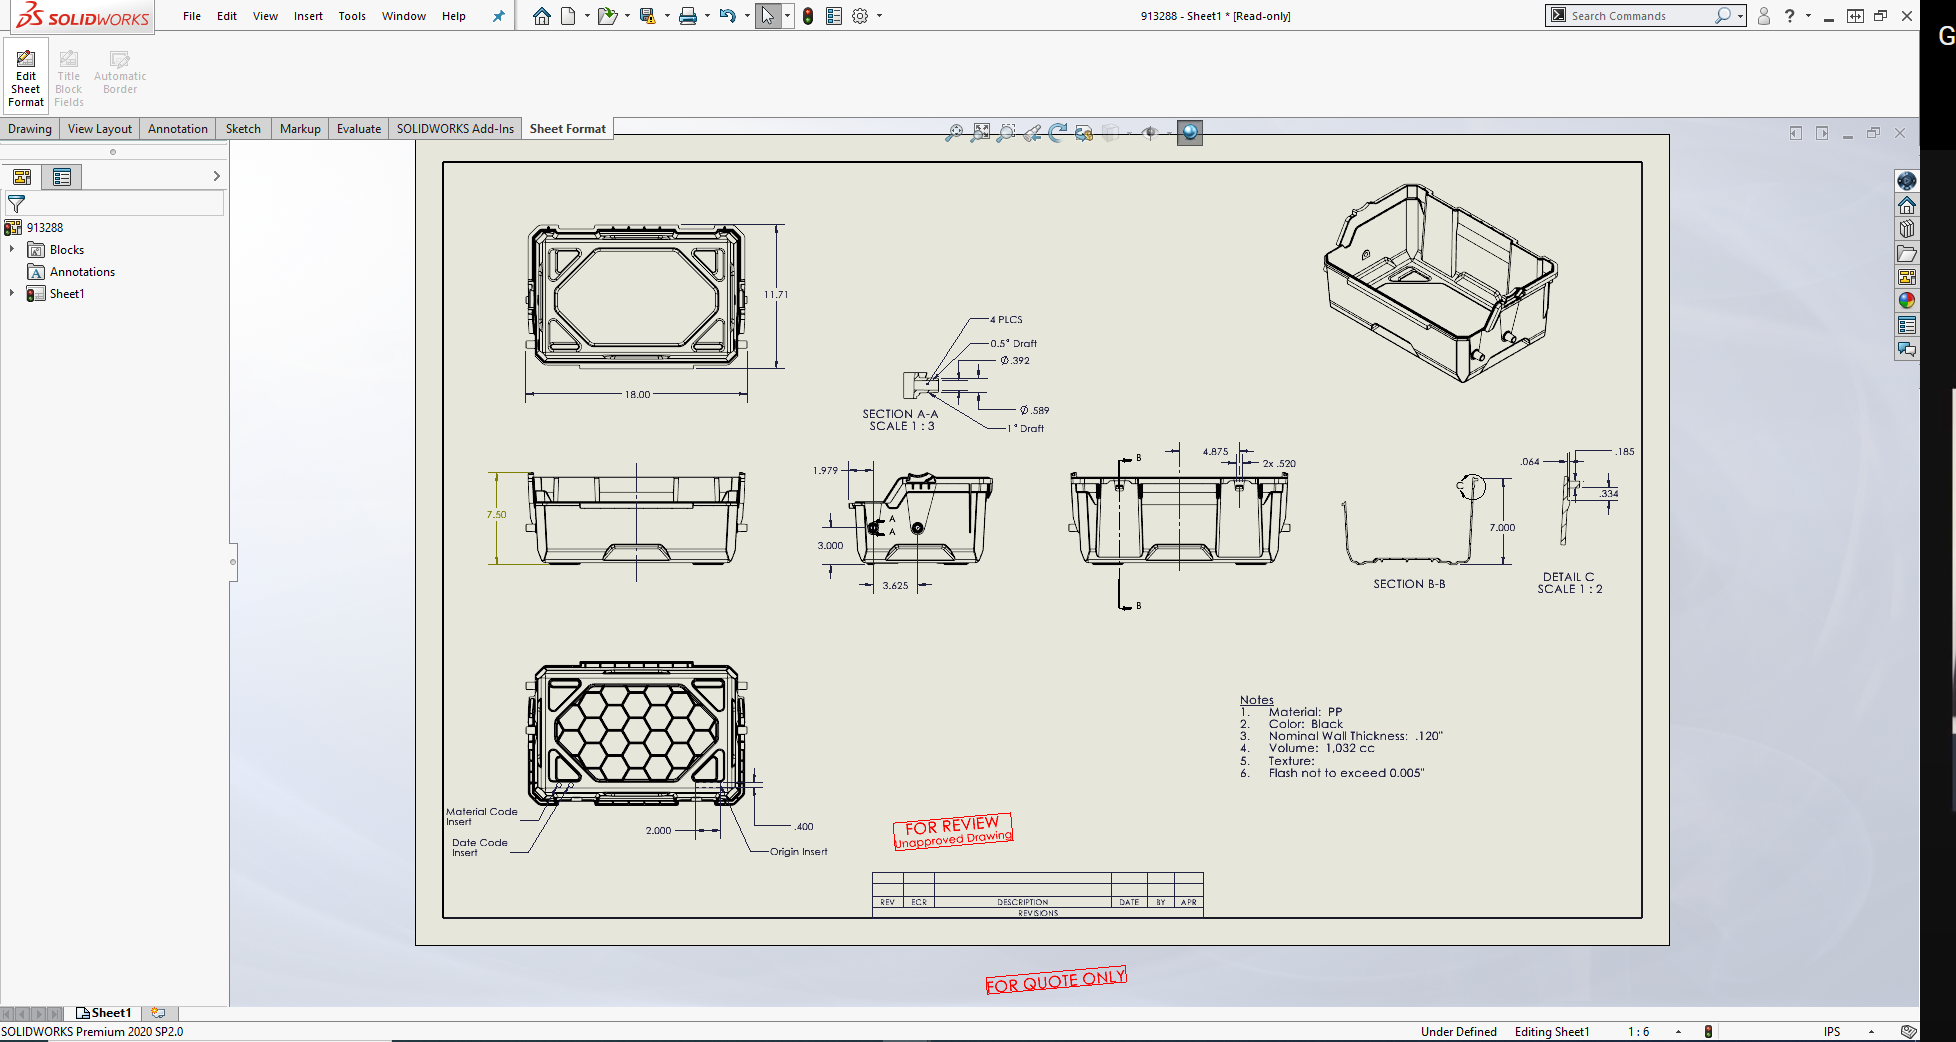Click the Undo arrow icon
The height and width of the screenshot is (1042, 1956).
coord(728,16)
